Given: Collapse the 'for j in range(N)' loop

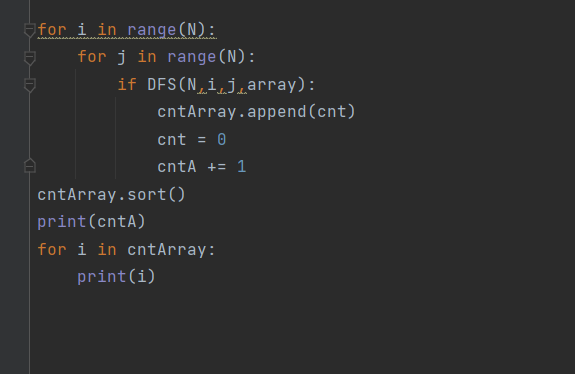Looking at the screenshot, I should pyautogui.click(x=30, y=58).
